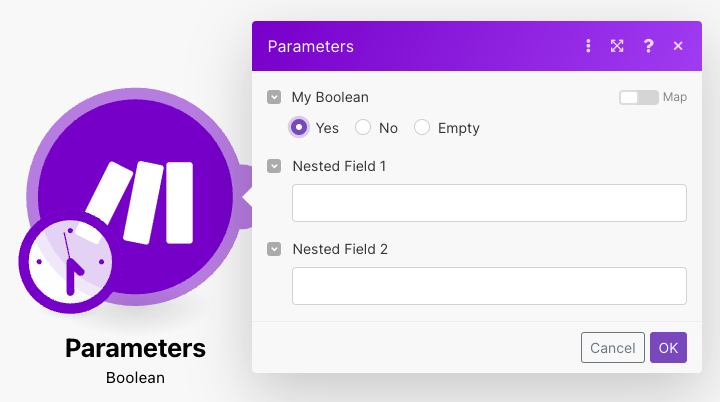720x402 pixels.
Task: Toggle the Map switch for My Boolean
Action: click(x=638, y=97)
